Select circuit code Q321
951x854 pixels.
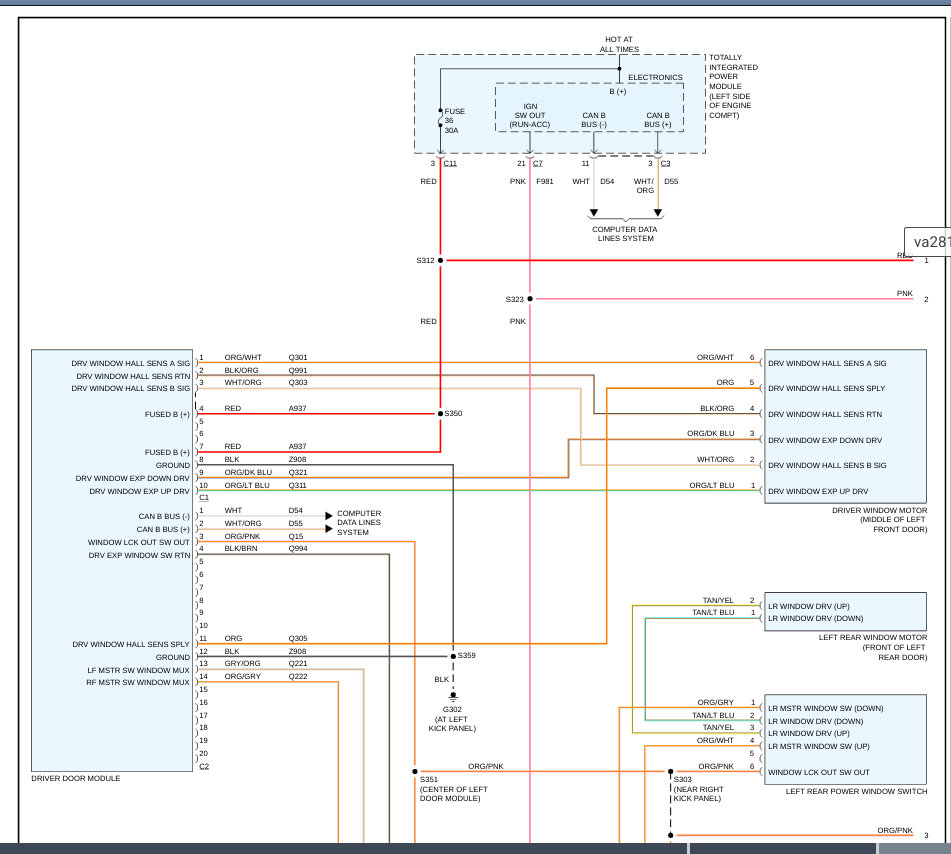pyautogui.click(x=298, y=472)
